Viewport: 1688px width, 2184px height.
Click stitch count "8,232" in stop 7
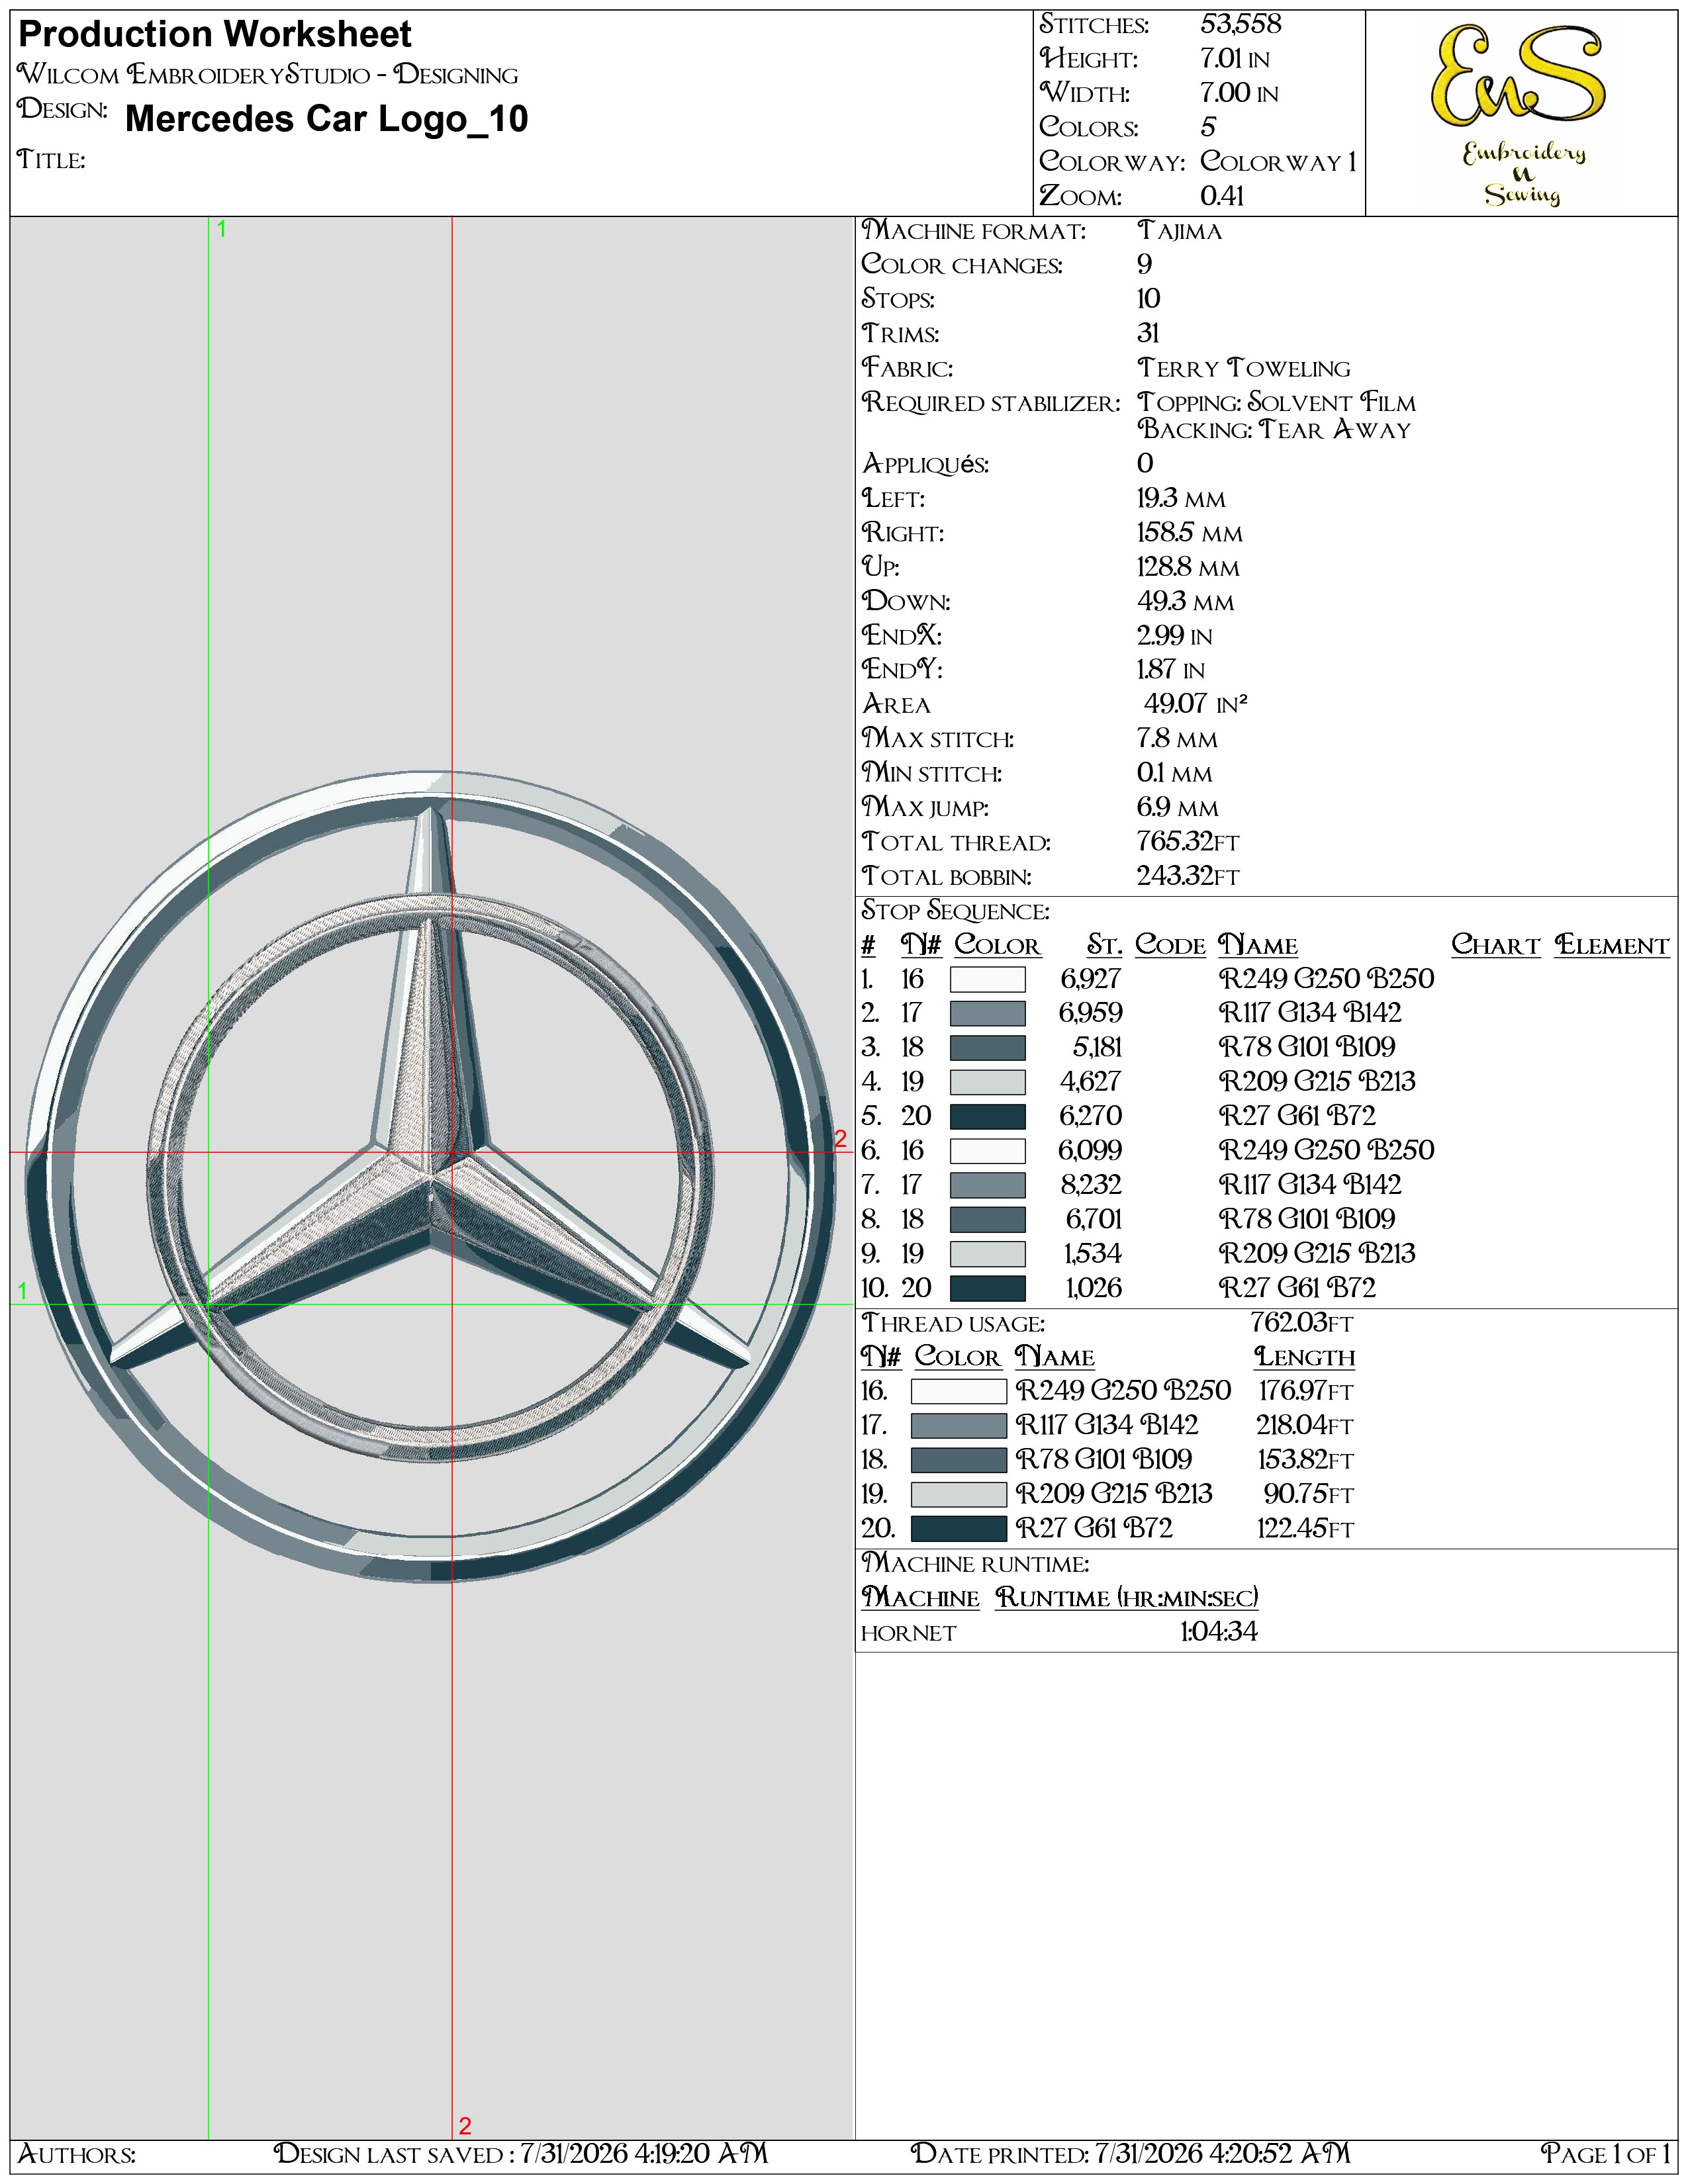1091,1185
